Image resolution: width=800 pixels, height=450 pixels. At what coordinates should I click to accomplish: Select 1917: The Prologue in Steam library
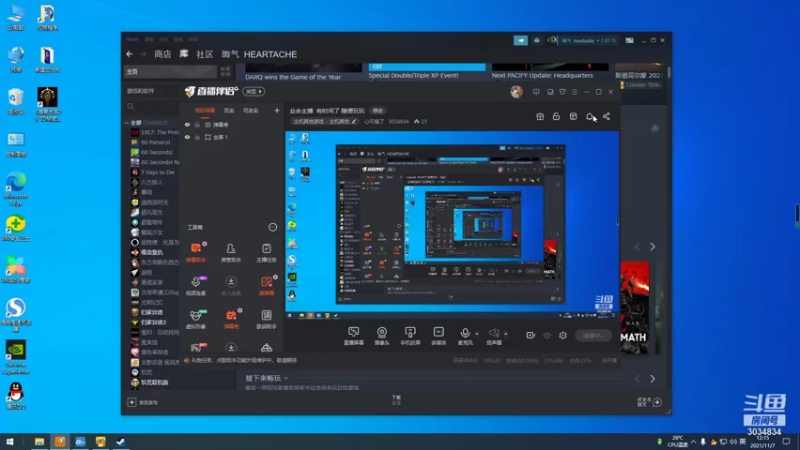coord(155,132)
